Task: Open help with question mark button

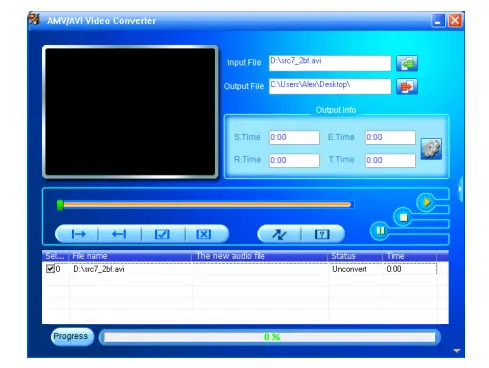Action: click(322, 234)
